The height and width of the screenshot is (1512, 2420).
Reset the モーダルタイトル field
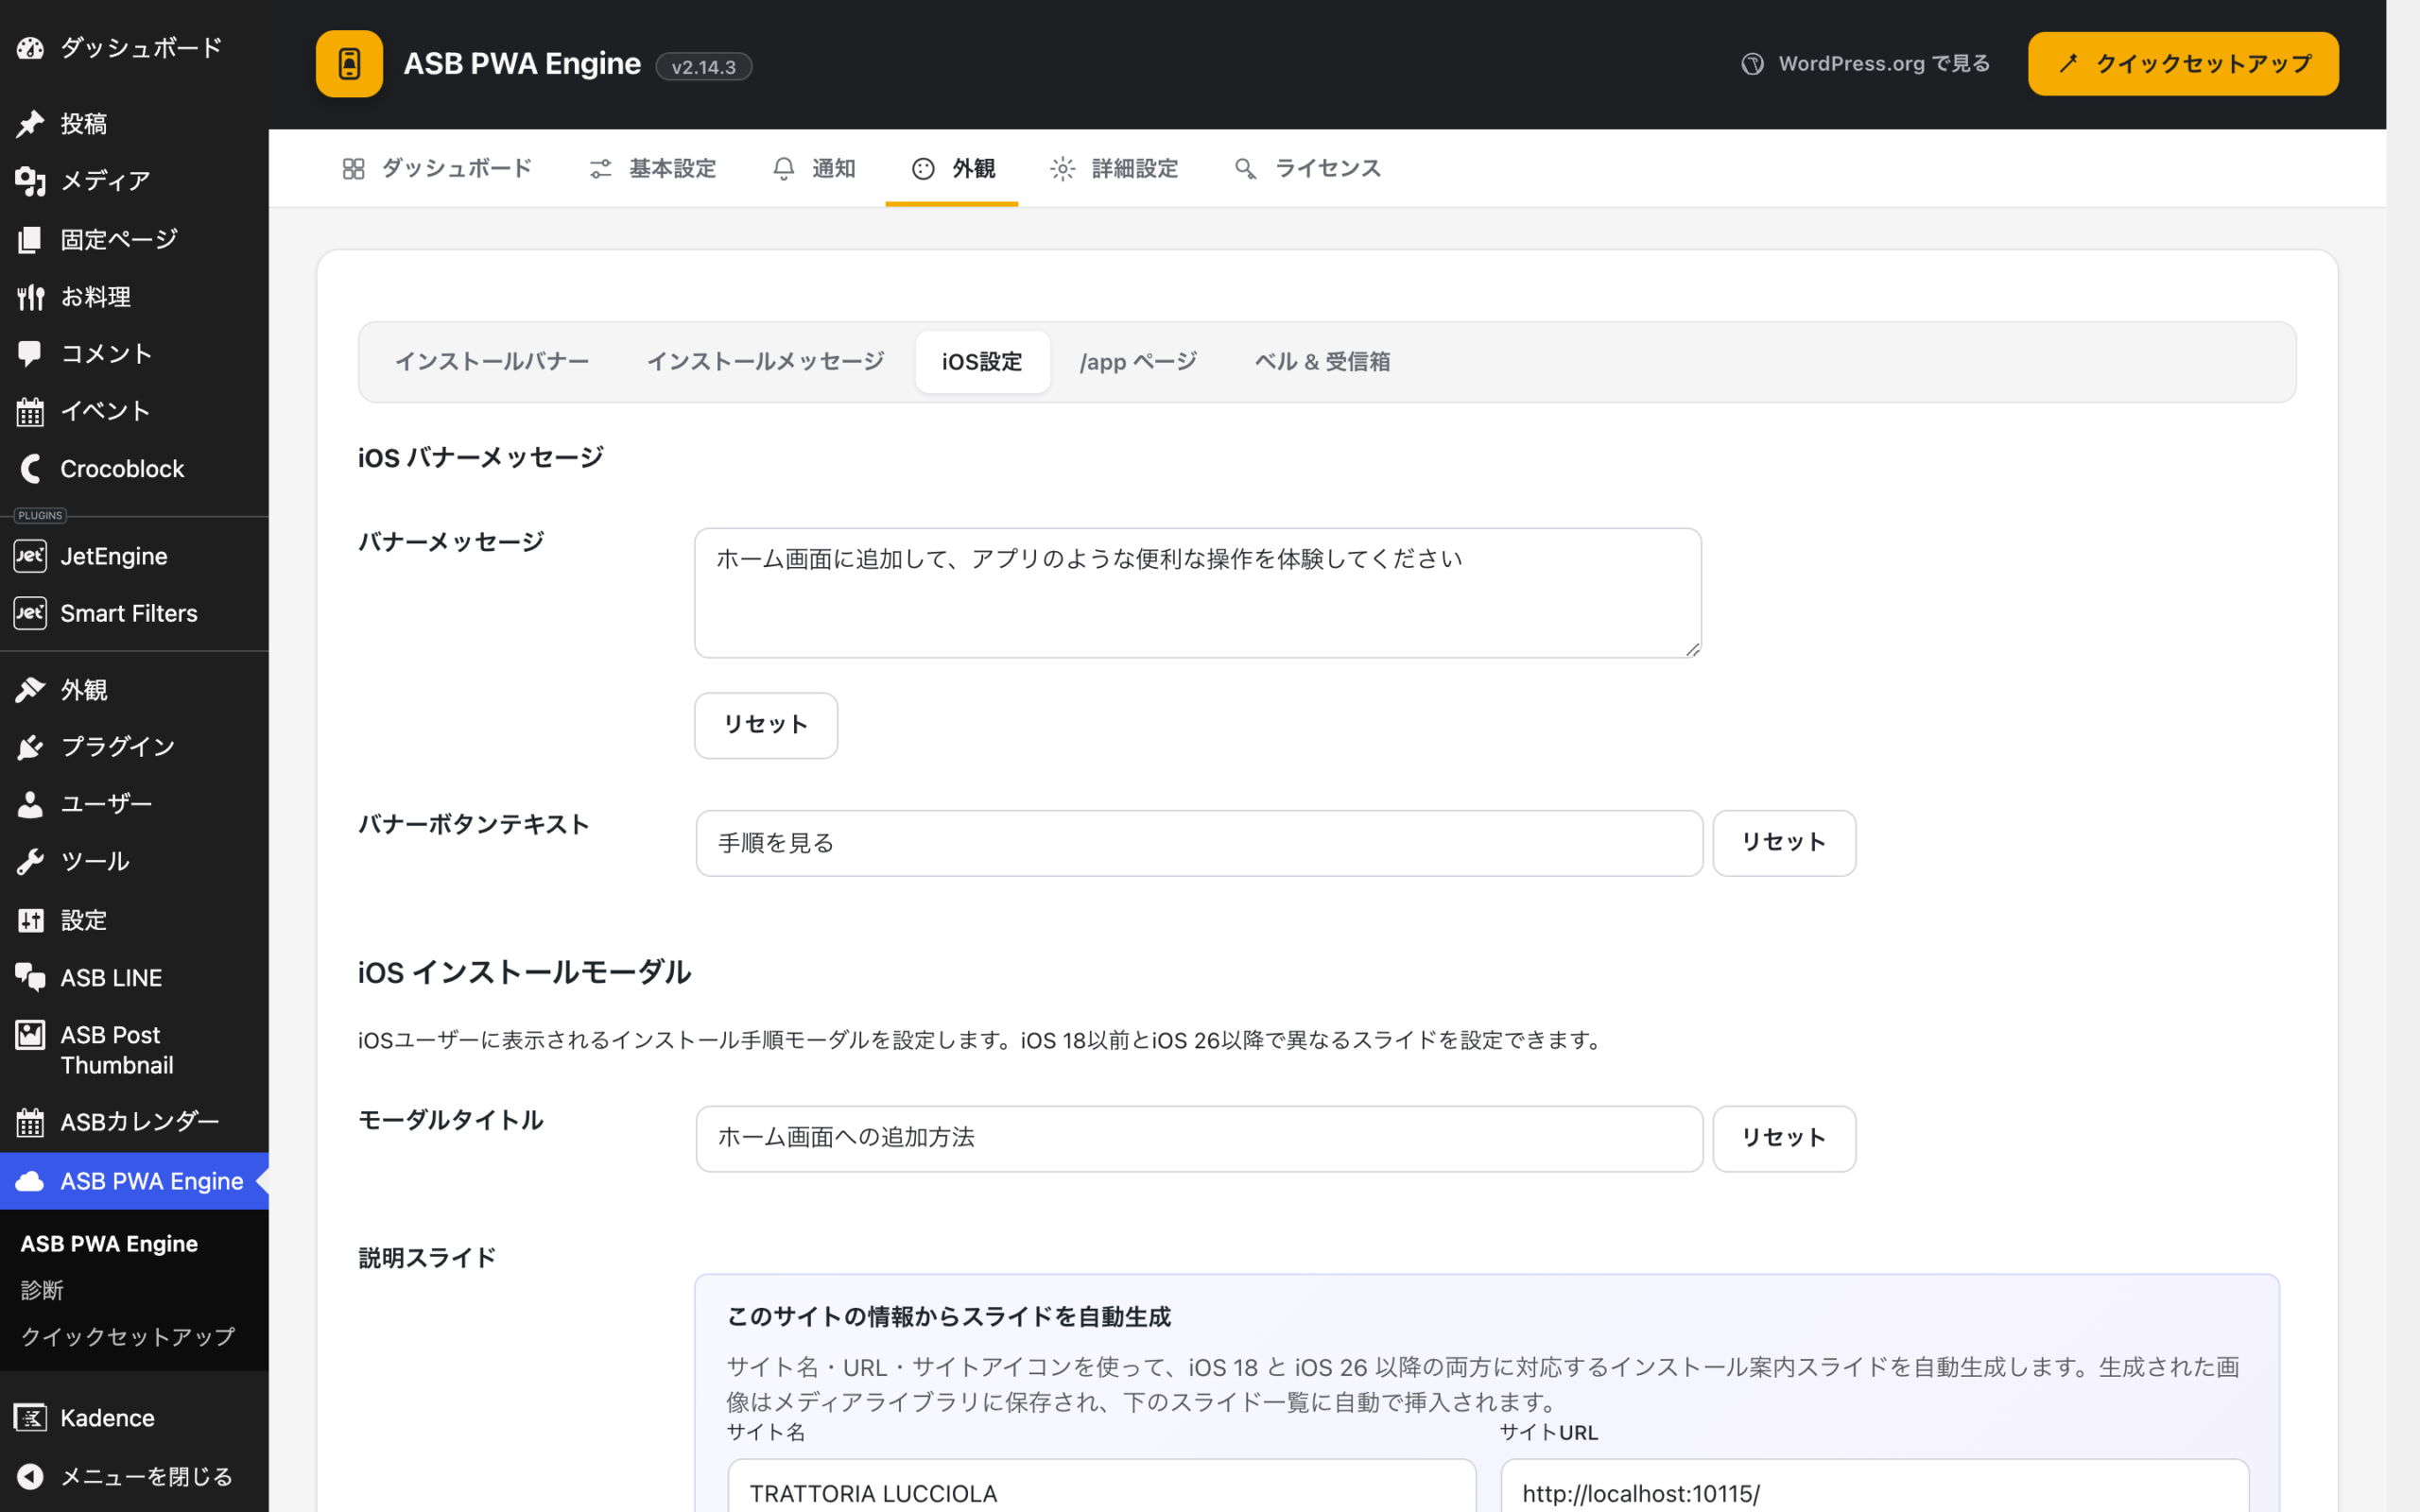pos(1784,1138)
